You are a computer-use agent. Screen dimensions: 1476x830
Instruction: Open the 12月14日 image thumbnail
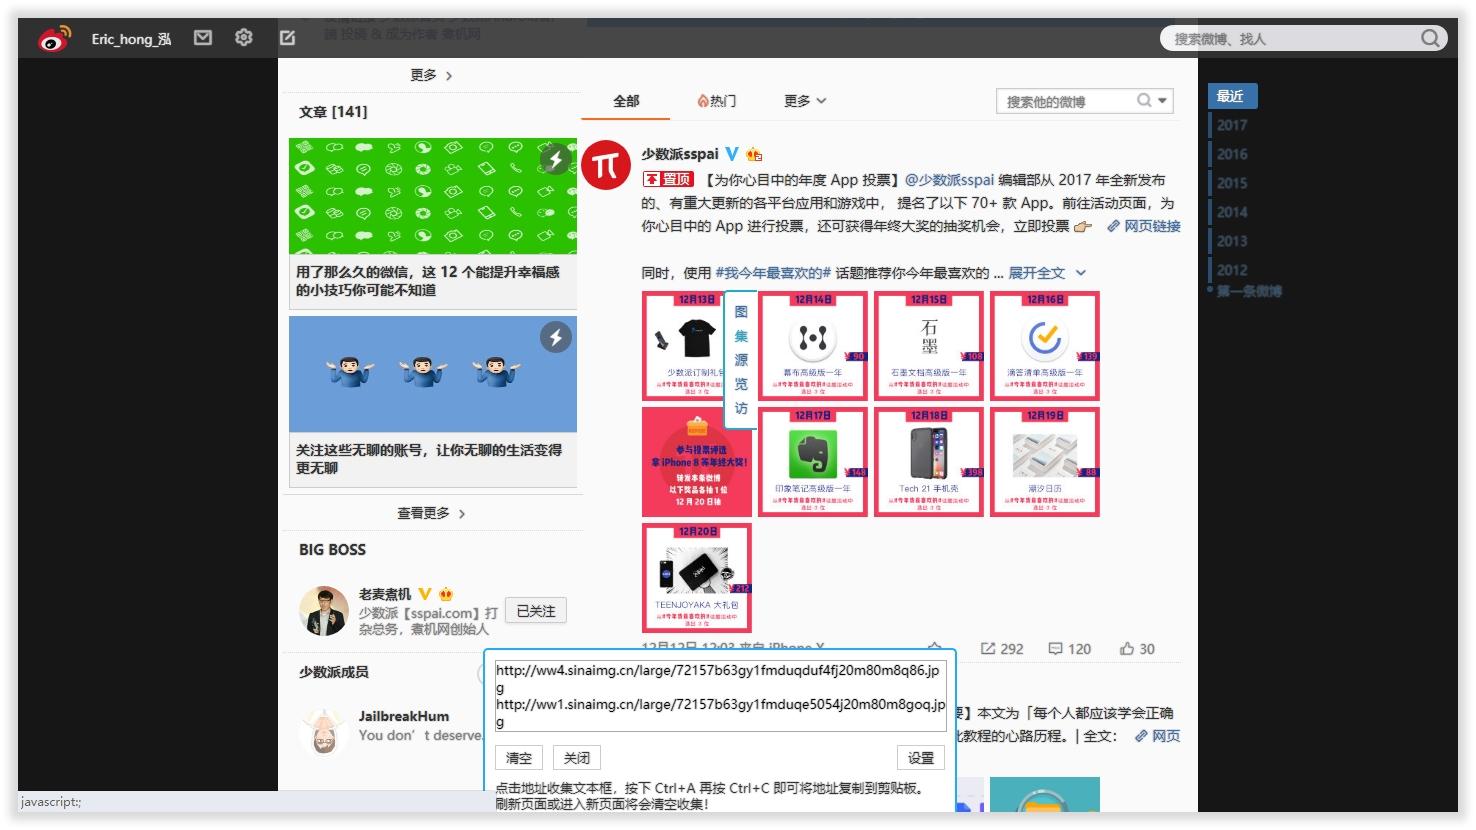[x=813, y=346]
